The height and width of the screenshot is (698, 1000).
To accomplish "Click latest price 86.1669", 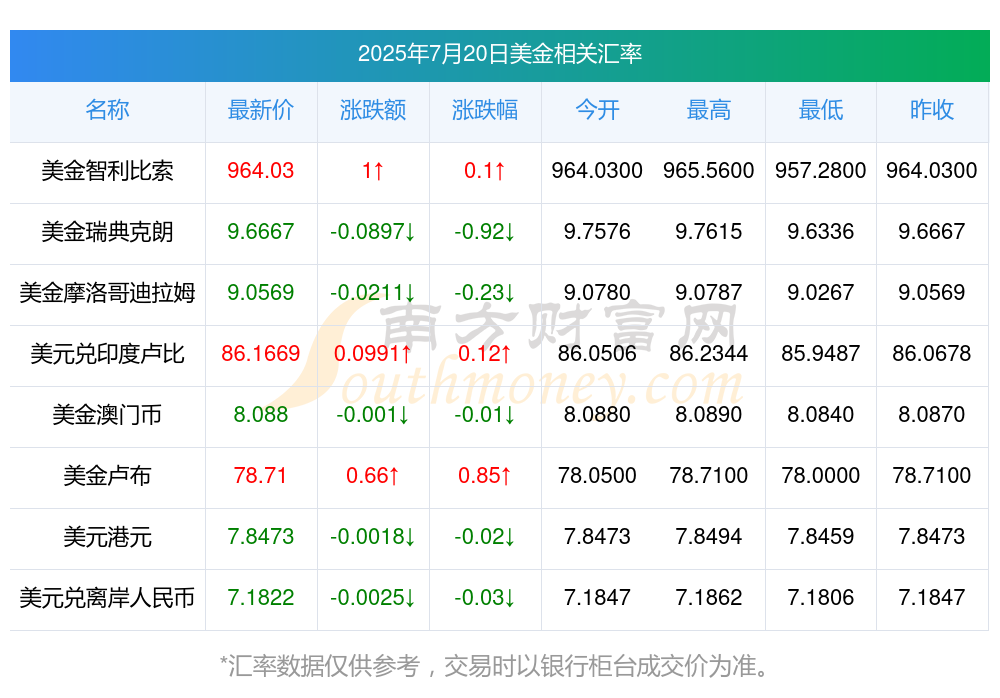I will (261, 353).
